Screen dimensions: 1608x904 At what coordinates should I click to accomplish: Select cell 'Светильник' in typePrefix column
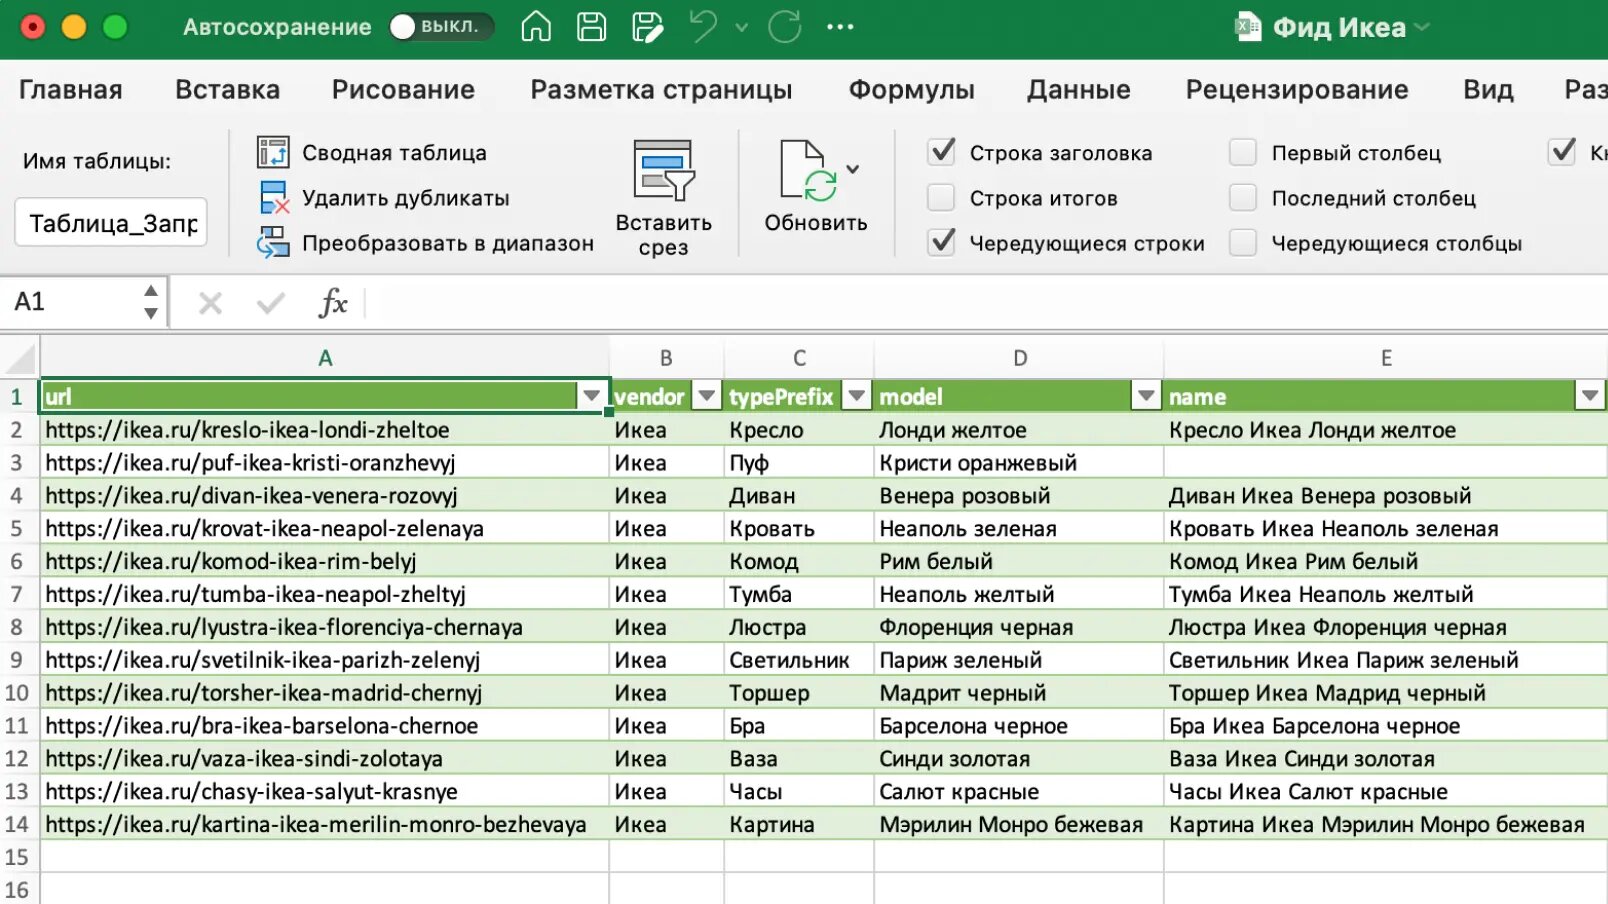click(x=799, y=660)
